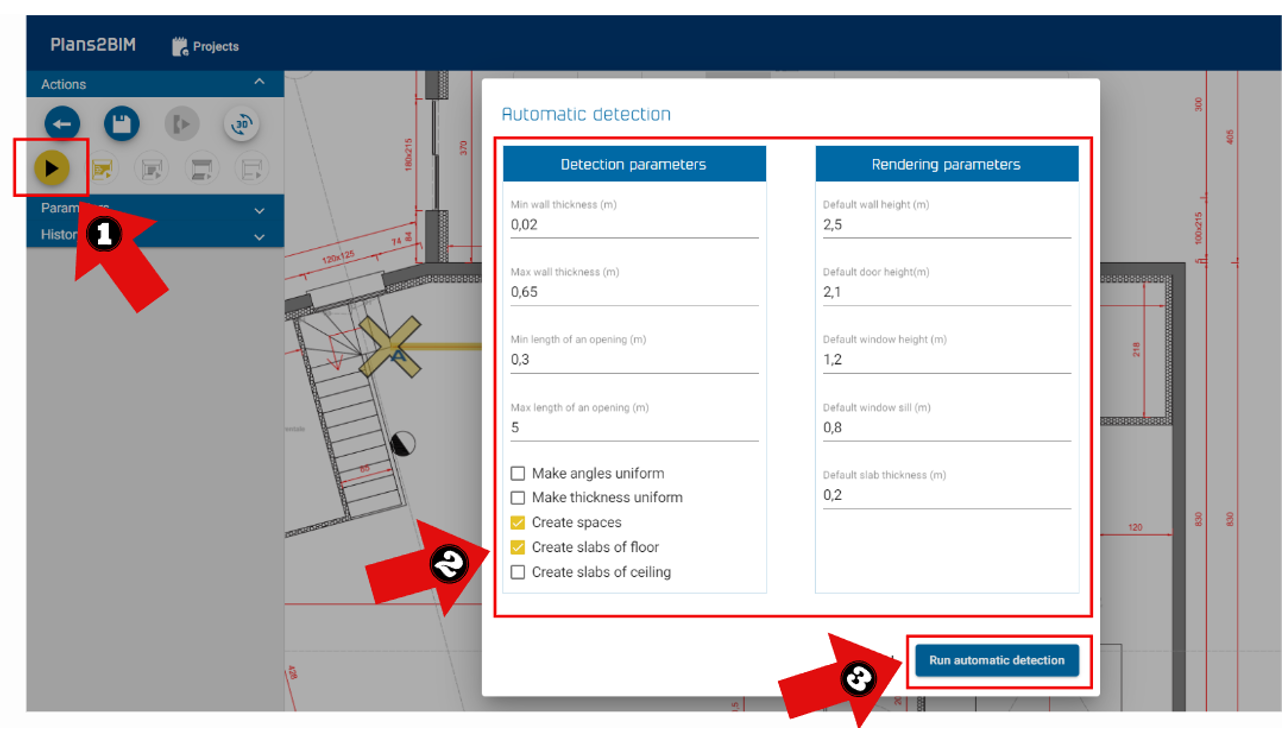Uncheck the Create spaces checkbox
This screenshot has width=1286, height=735.
(x=518, y=522)
